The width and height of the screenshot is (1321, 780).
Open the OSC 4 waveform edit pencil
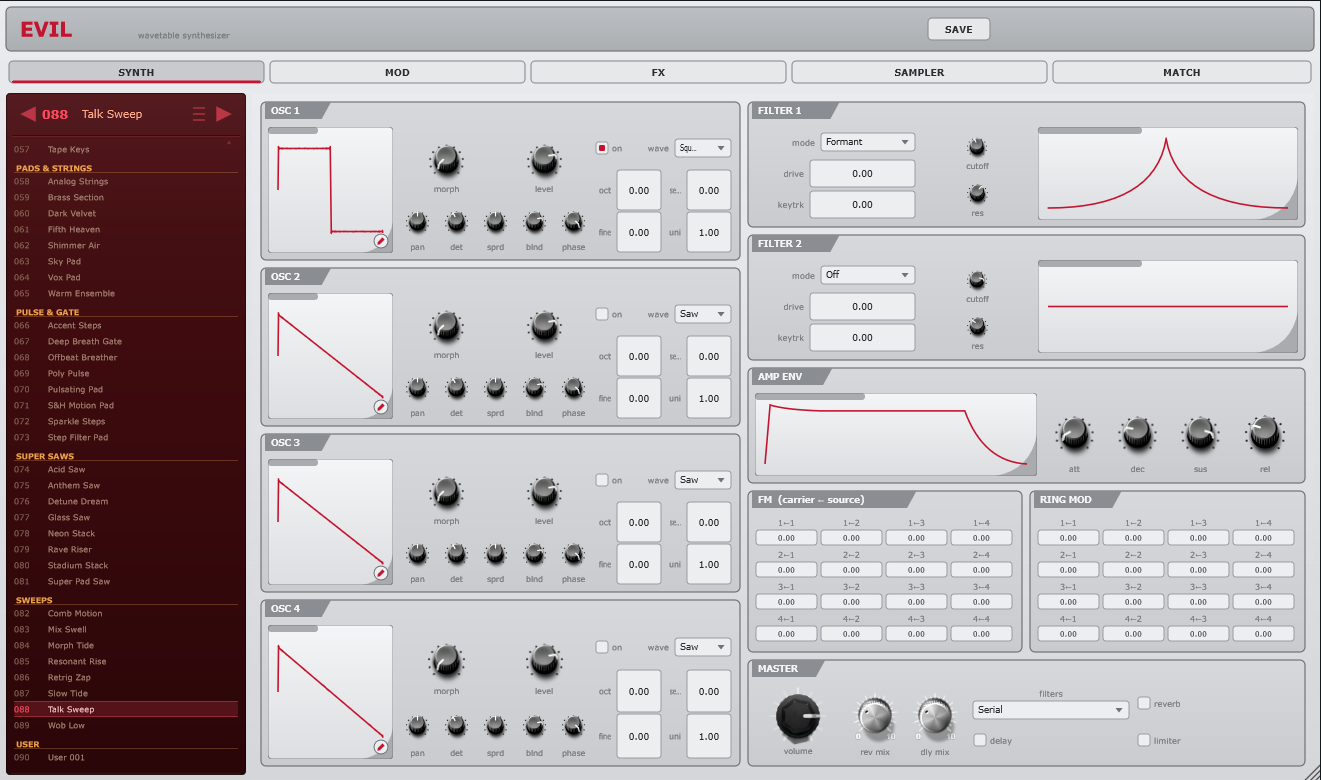(381, 747)
